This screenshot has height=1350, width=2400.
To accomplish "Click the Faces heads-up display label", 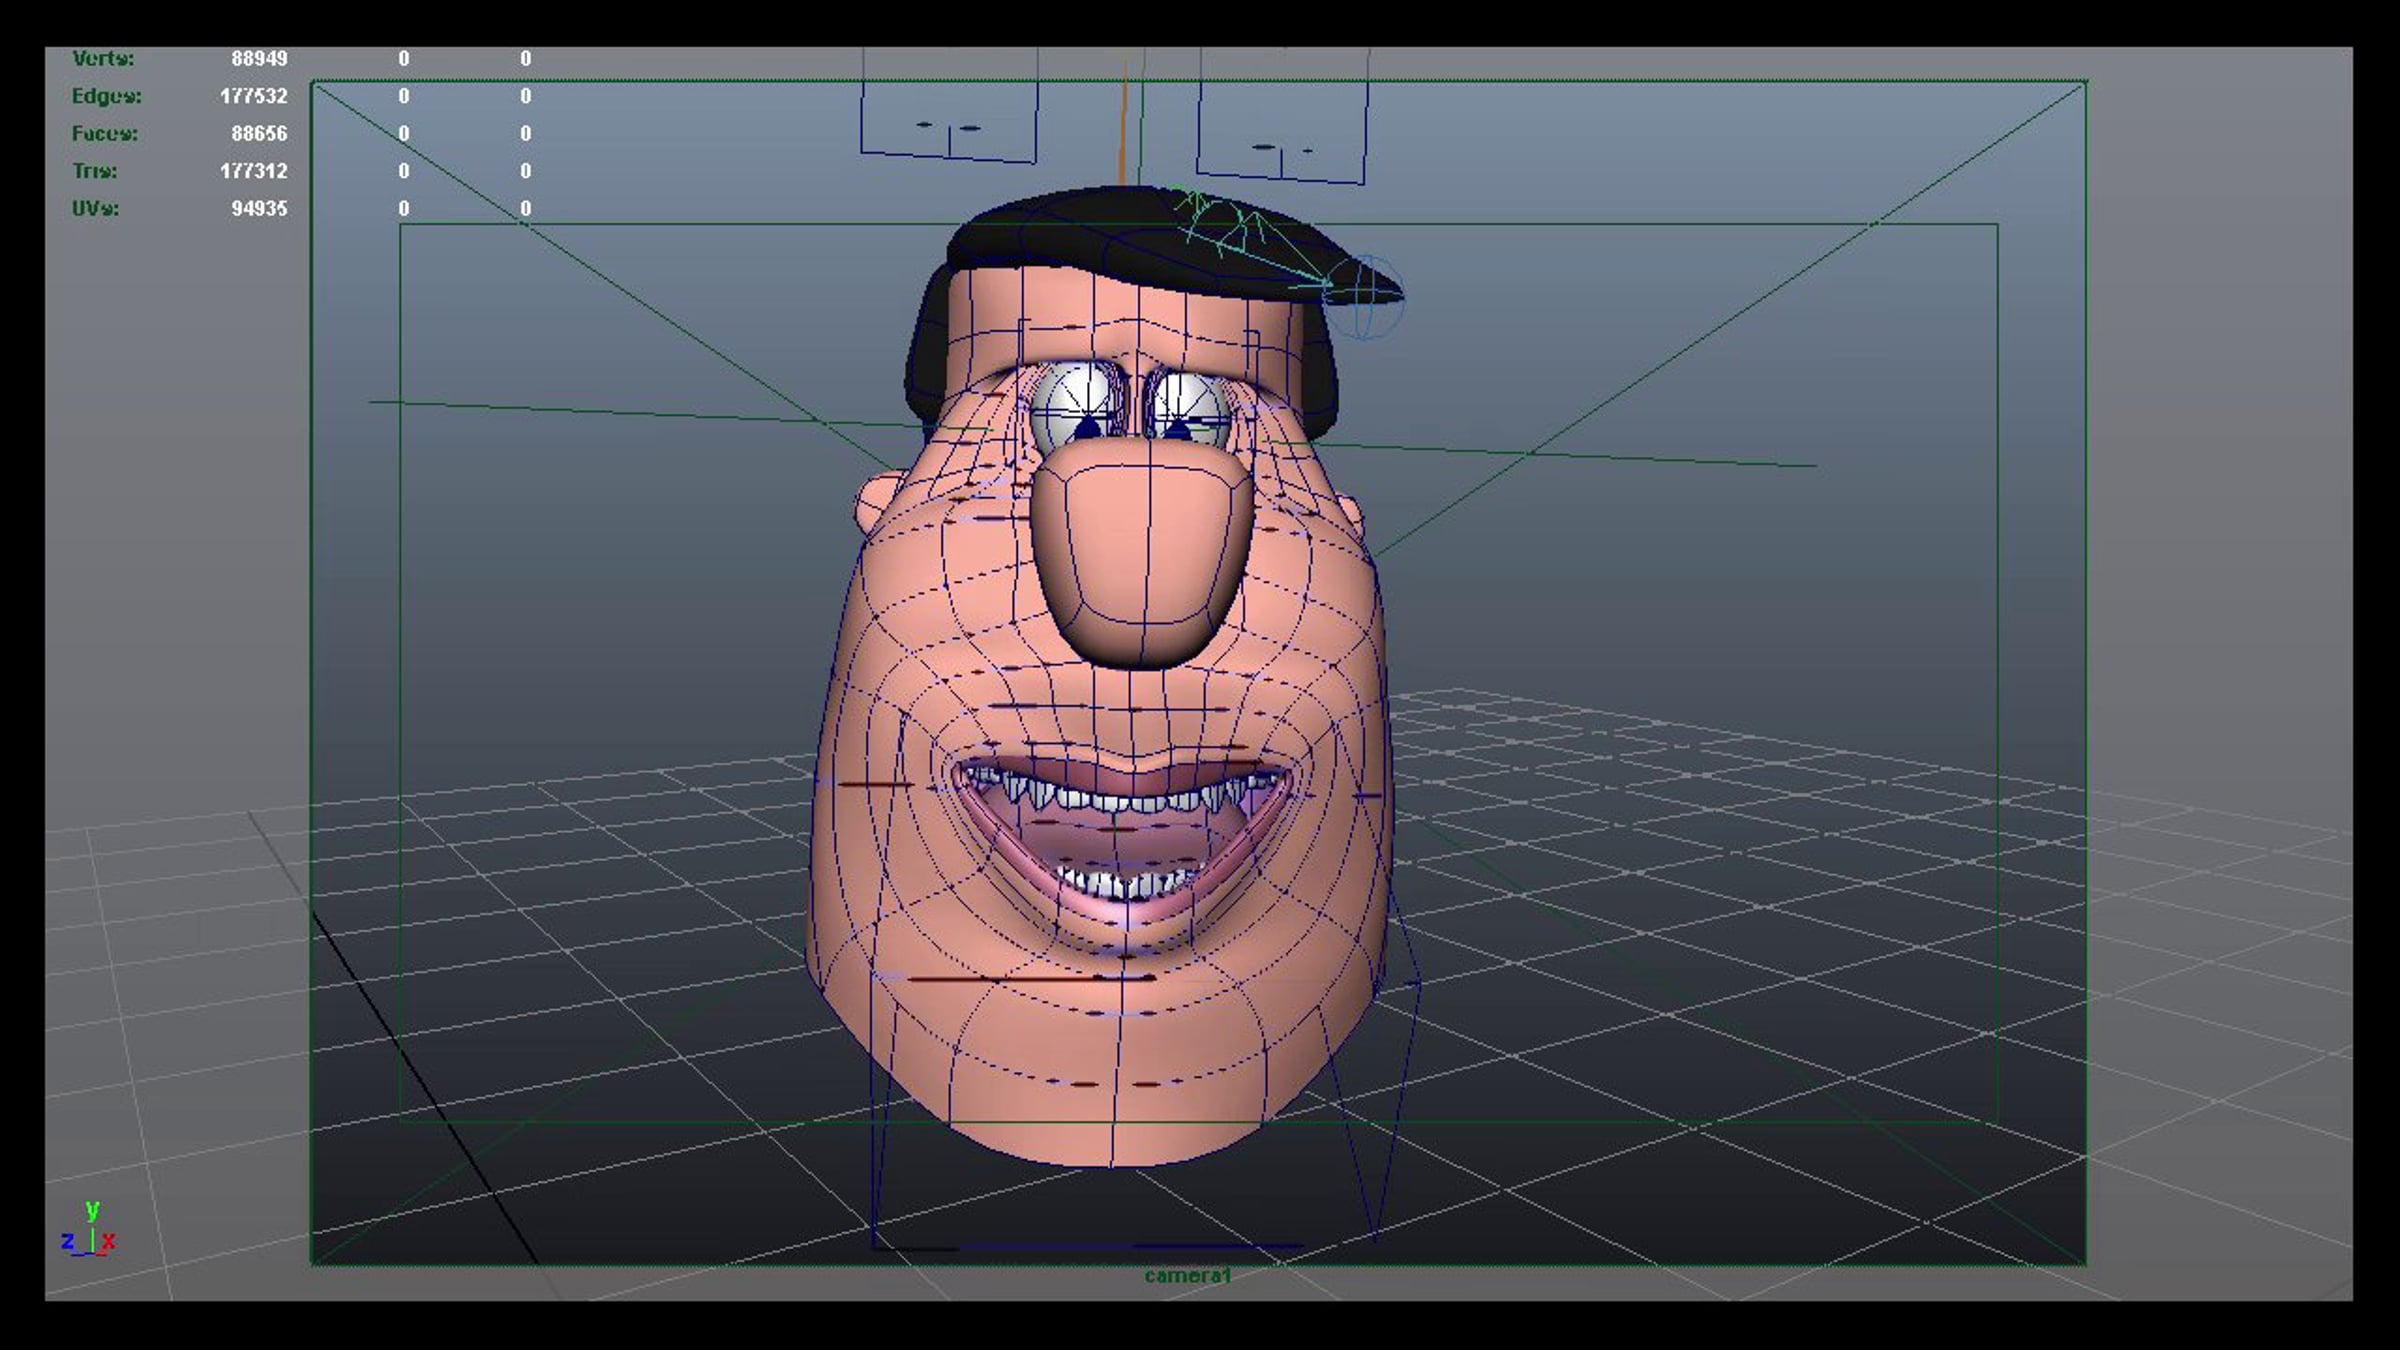I will pos(104,134).
